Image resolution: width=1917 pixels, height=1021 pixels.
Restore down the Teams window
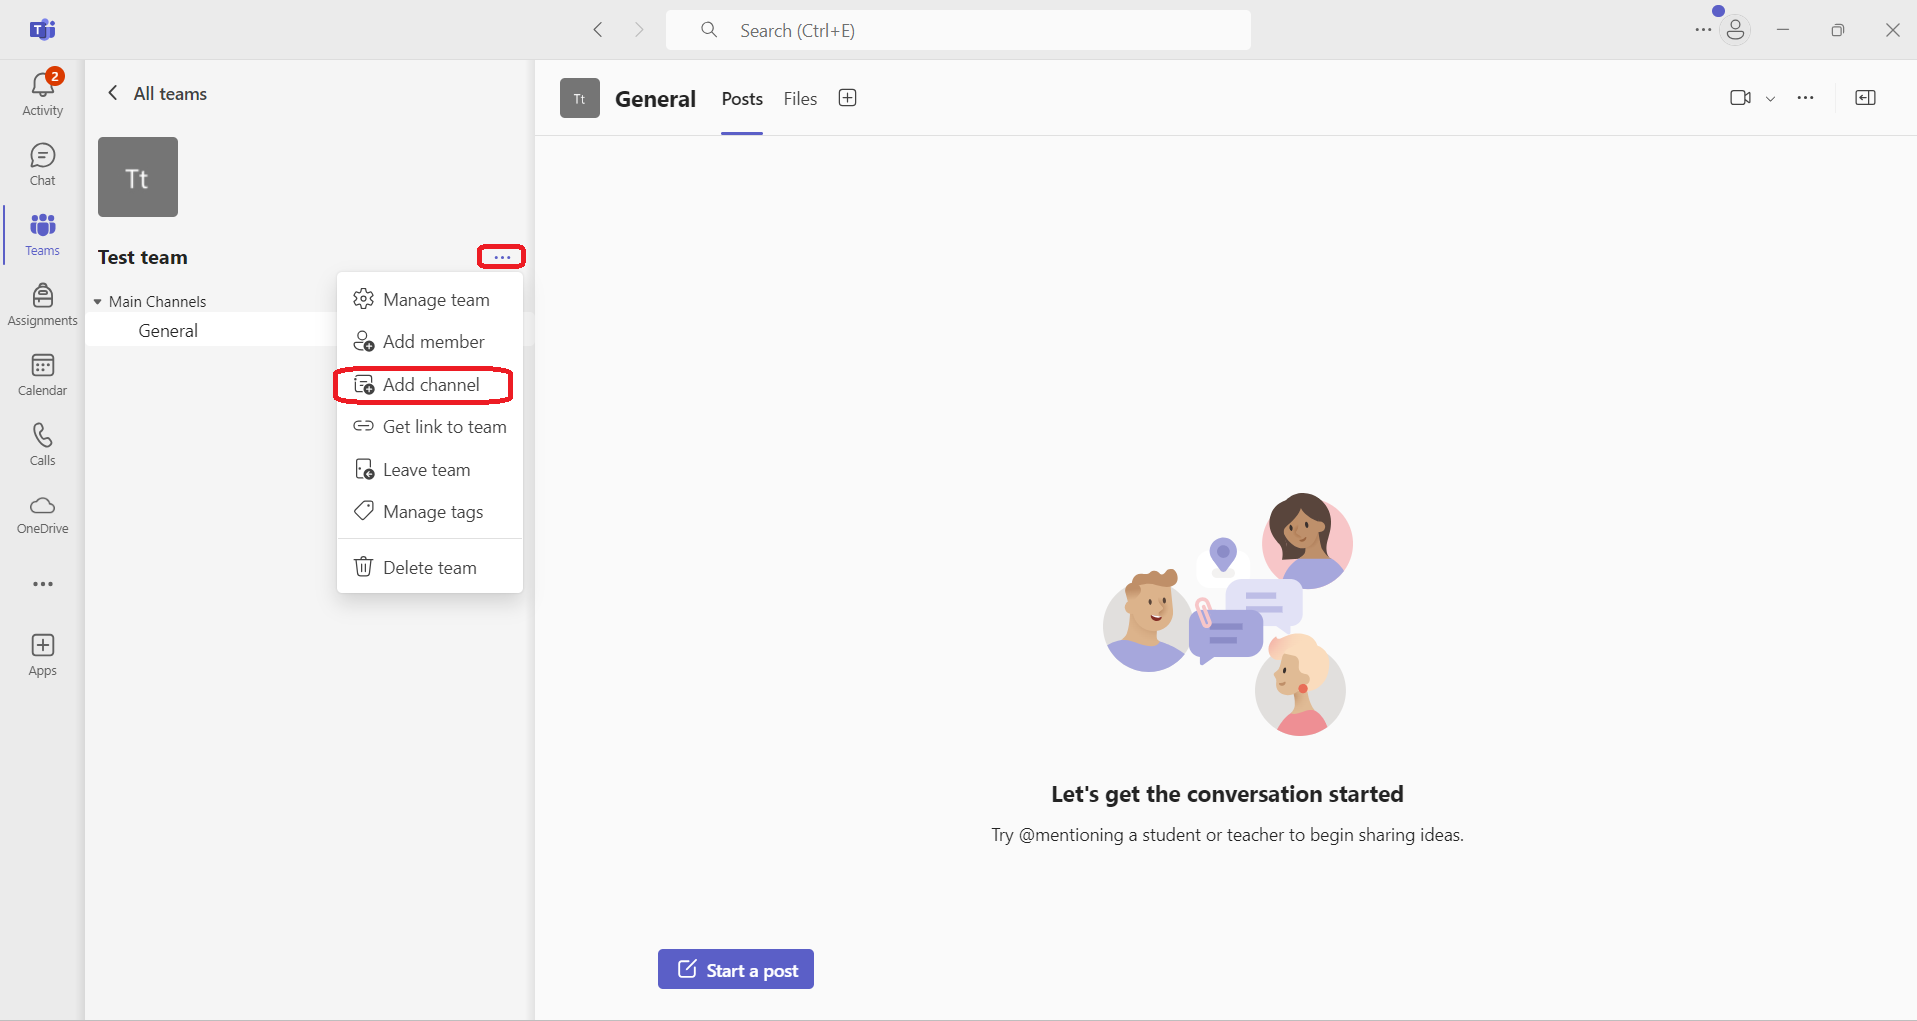coord(1837,30)
